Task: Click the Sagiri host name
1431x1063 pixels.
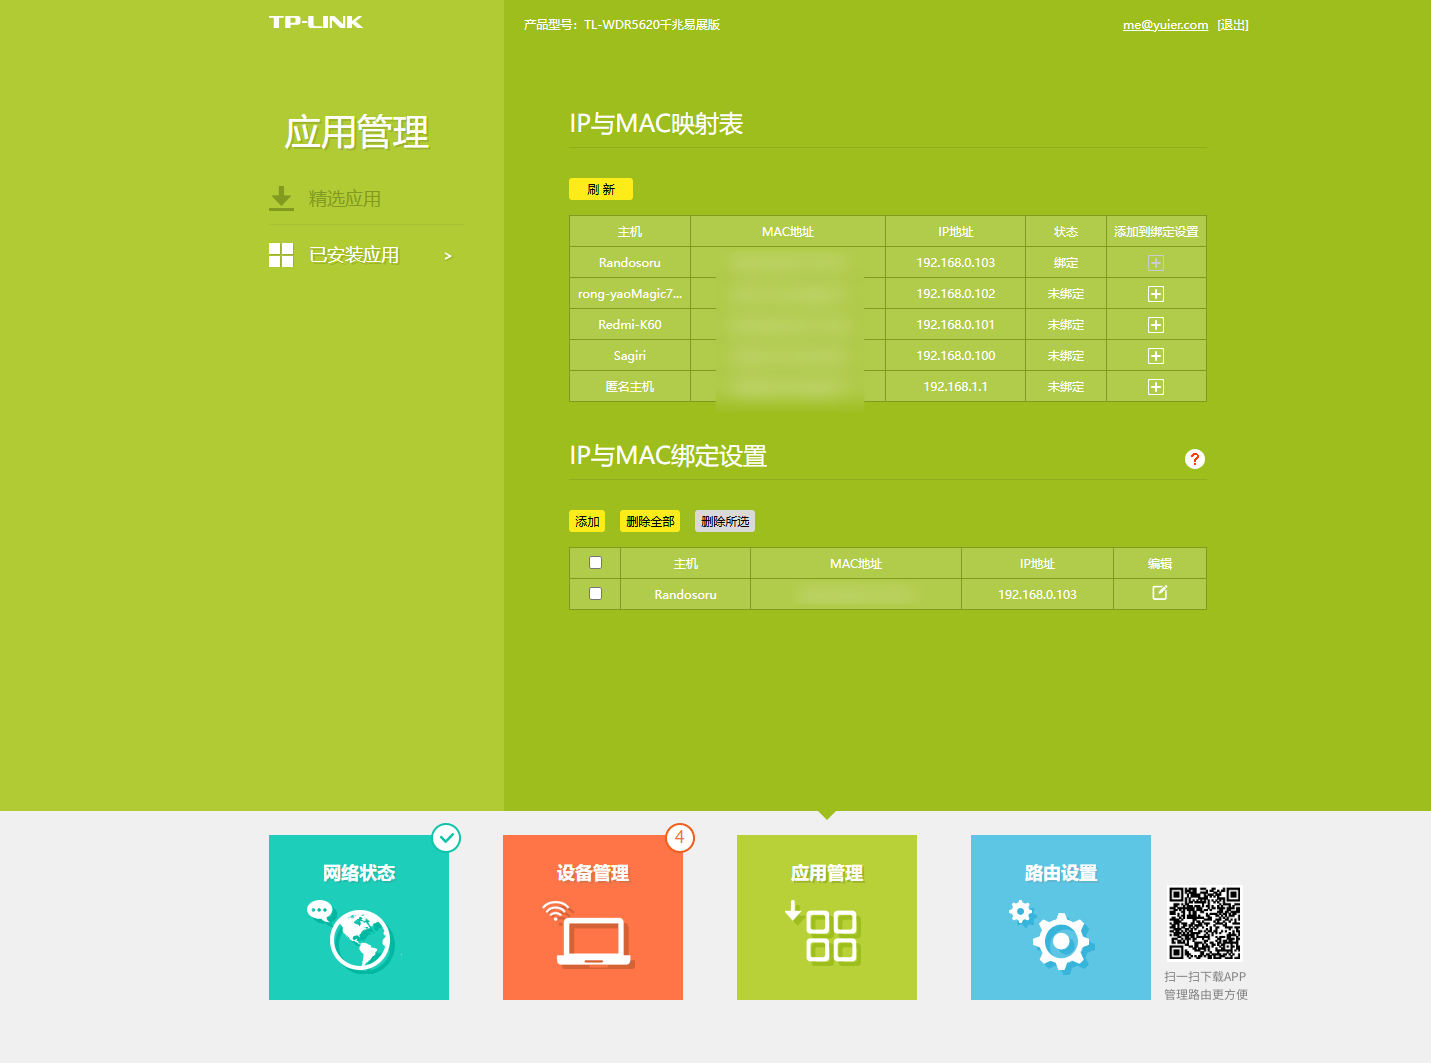Action: pos(630,356)
